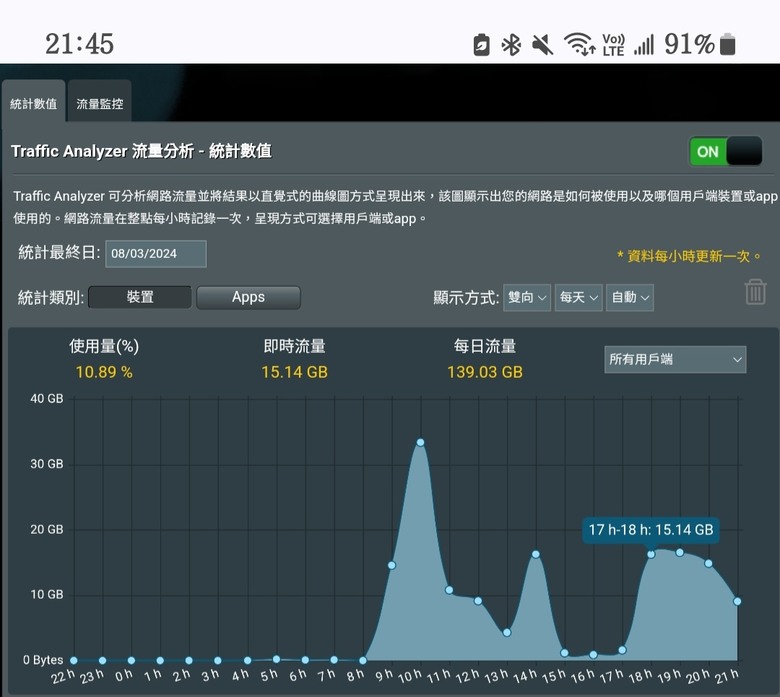This screenshot has height=697, width=780.
Task: Tap the Wi-Fi status icon
Action: [580, 44]
